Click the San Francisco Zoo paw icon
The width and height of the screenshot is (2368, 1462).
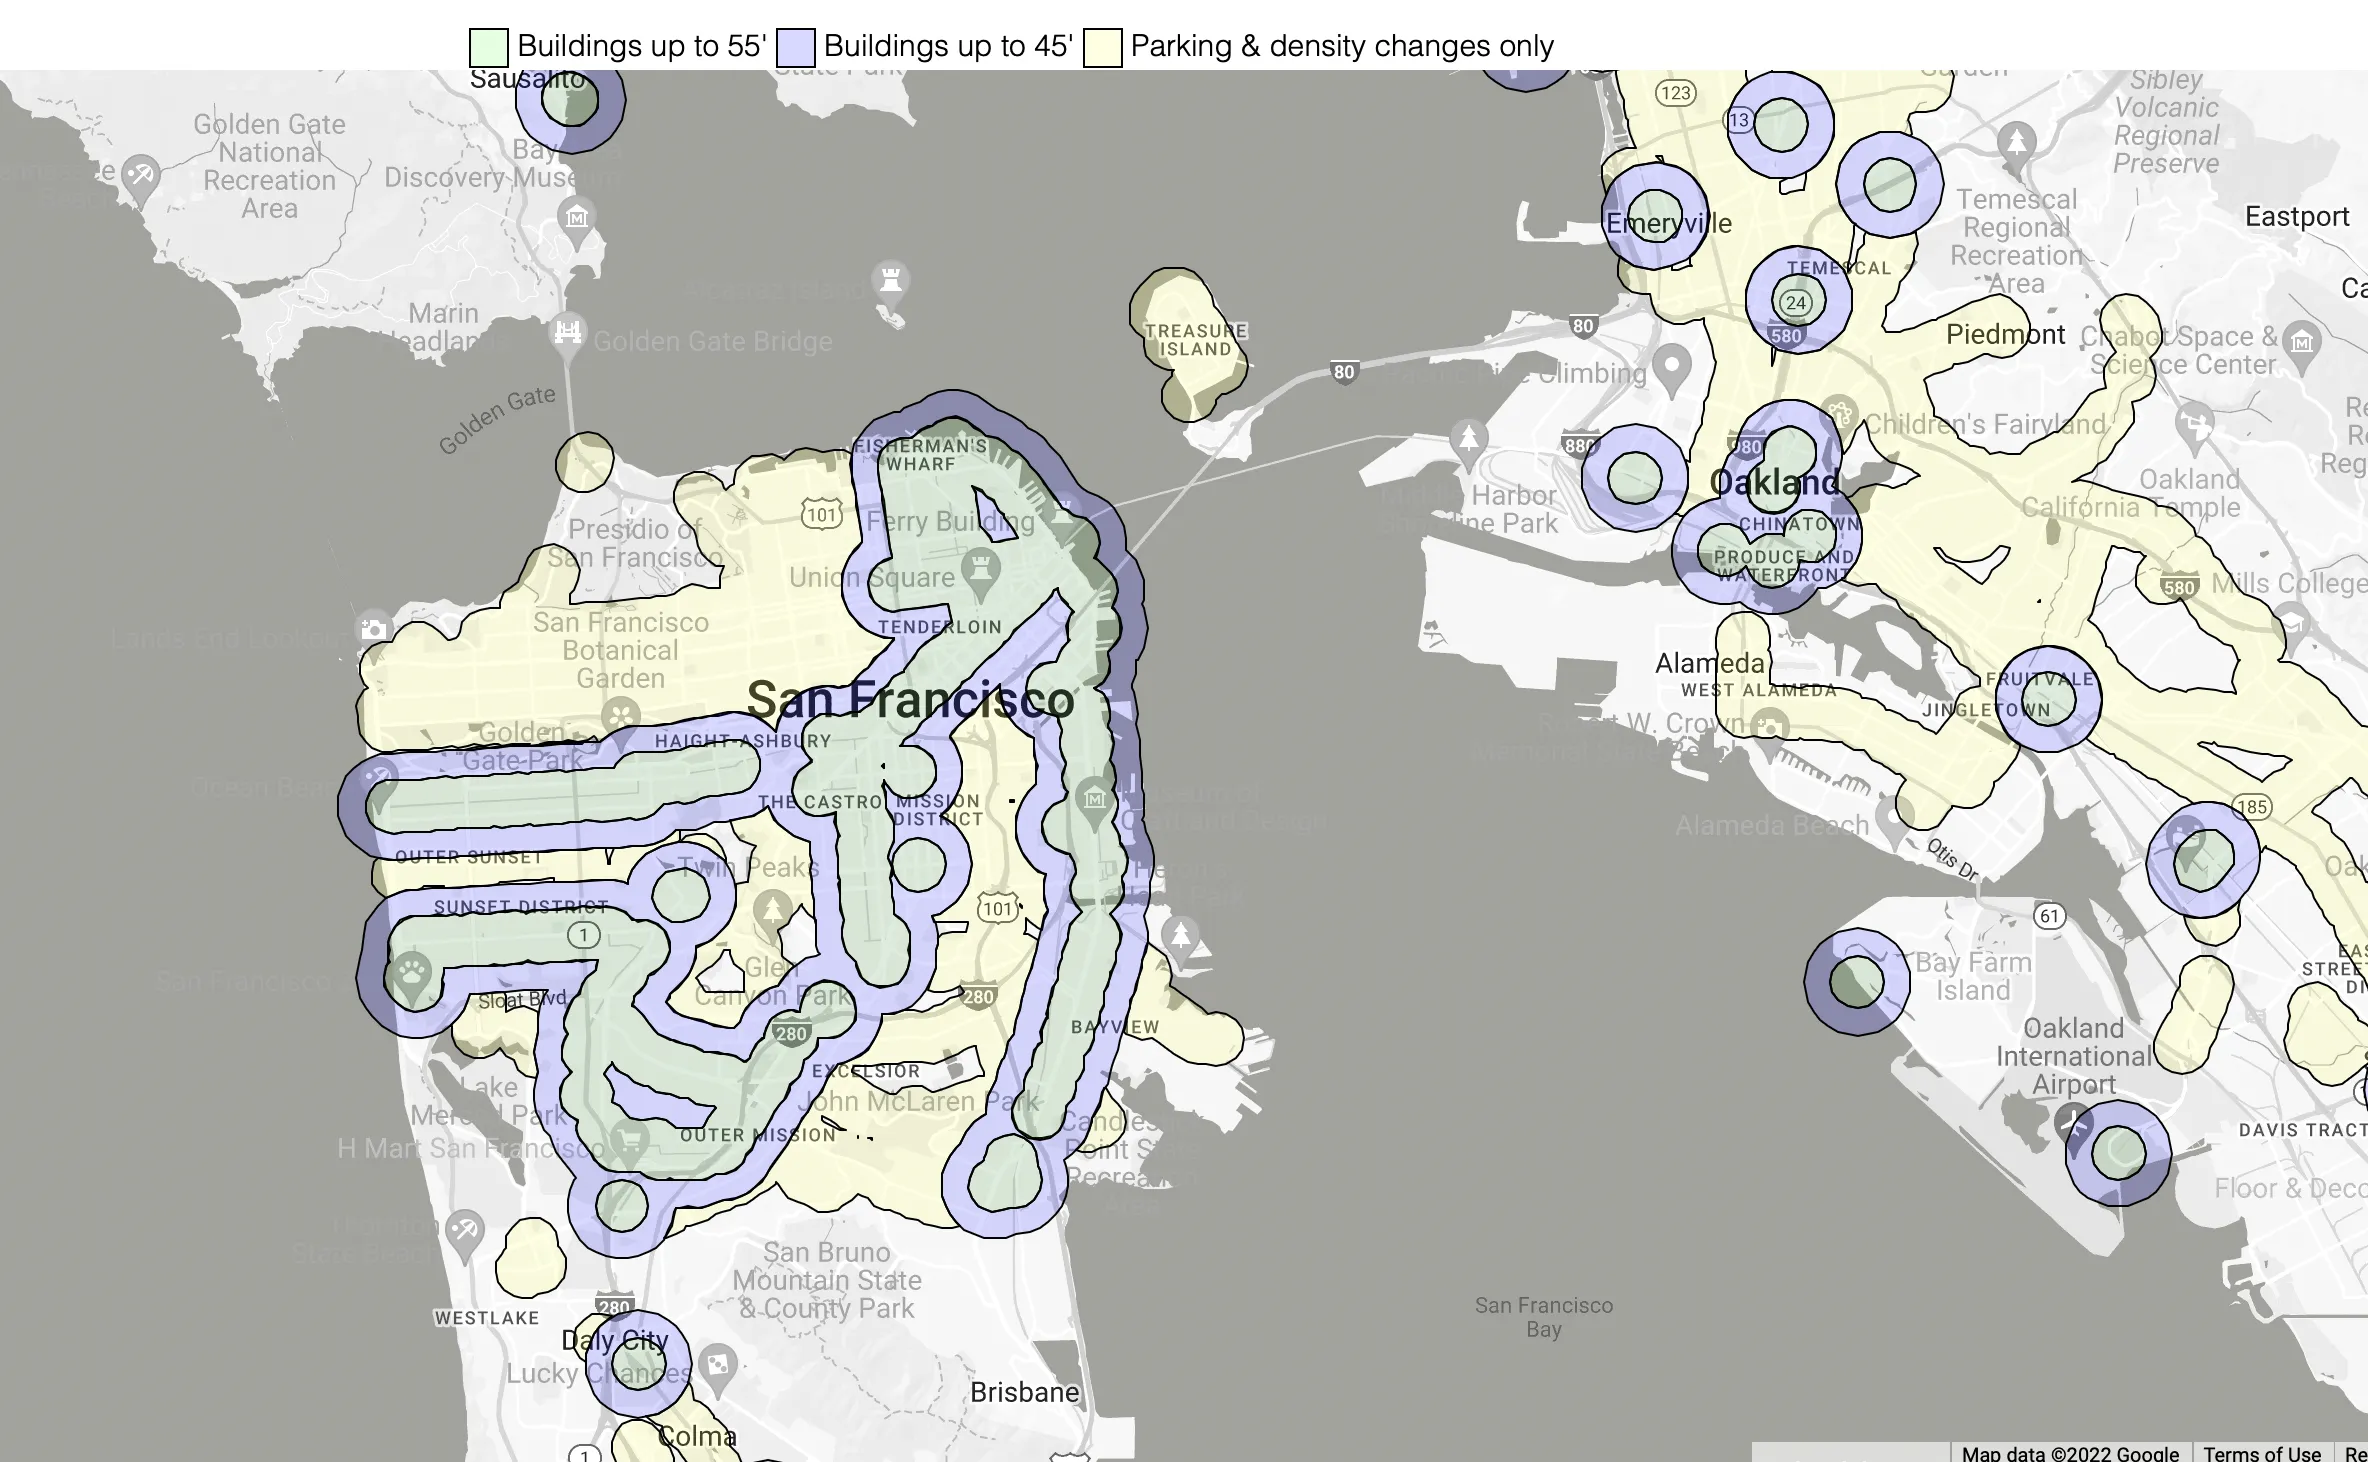(x=412, y=970)
